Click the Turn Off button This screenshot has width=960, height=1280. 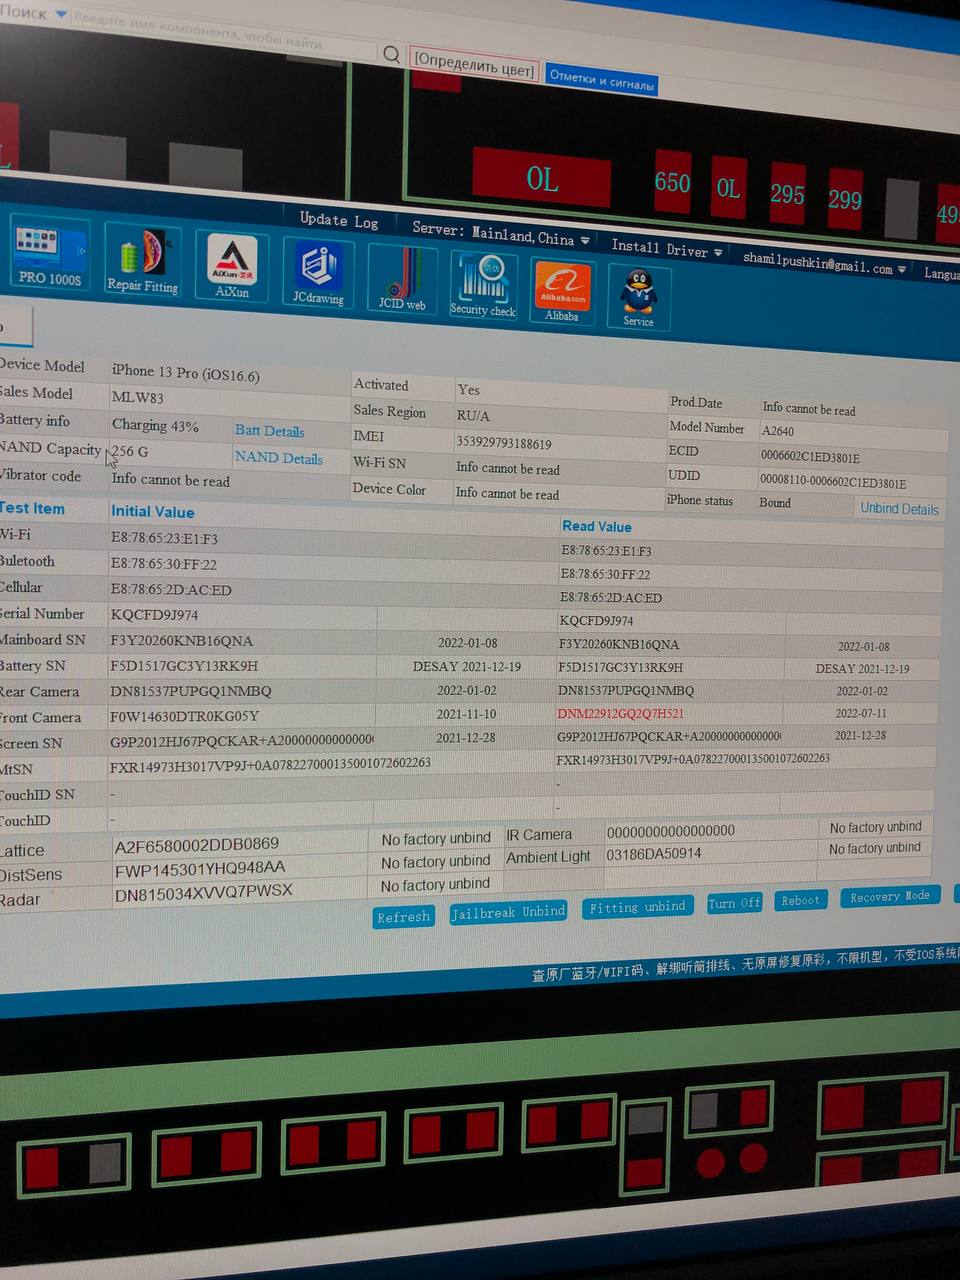click(x=734, y=903)
